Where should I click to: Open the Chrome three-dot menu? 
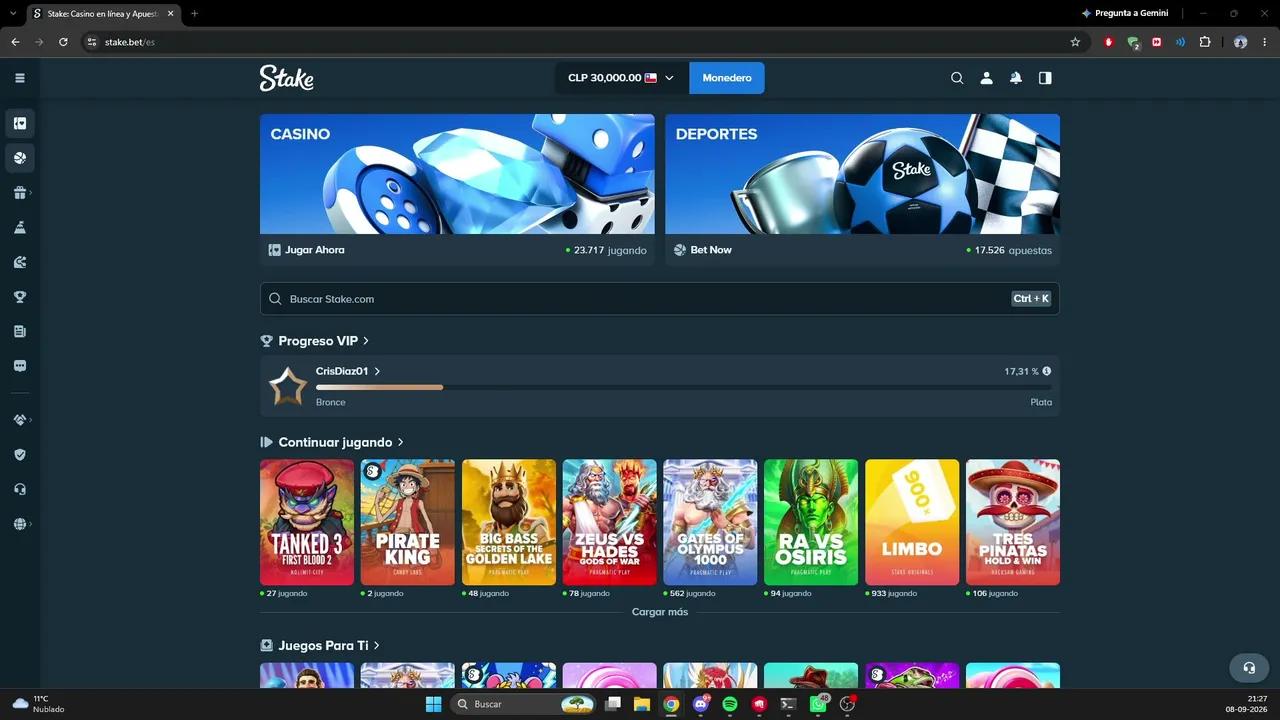(x=1265, y=42)
